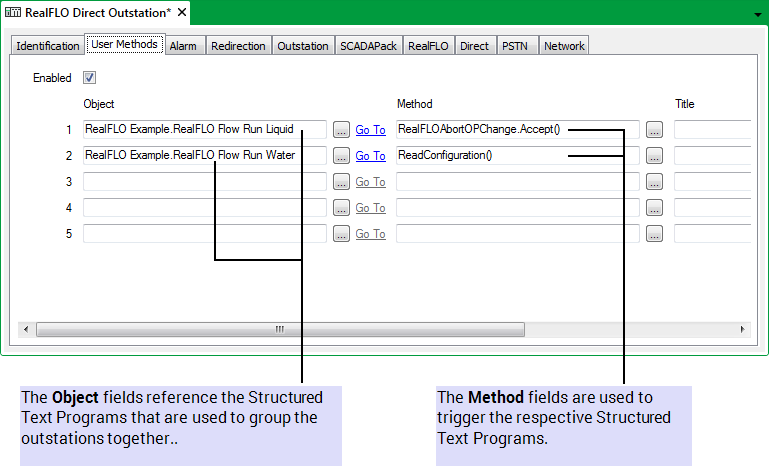Browse for Object in row 5
Image resolution: width=769 pixels, height=476 pixels.
coord(341,233)
